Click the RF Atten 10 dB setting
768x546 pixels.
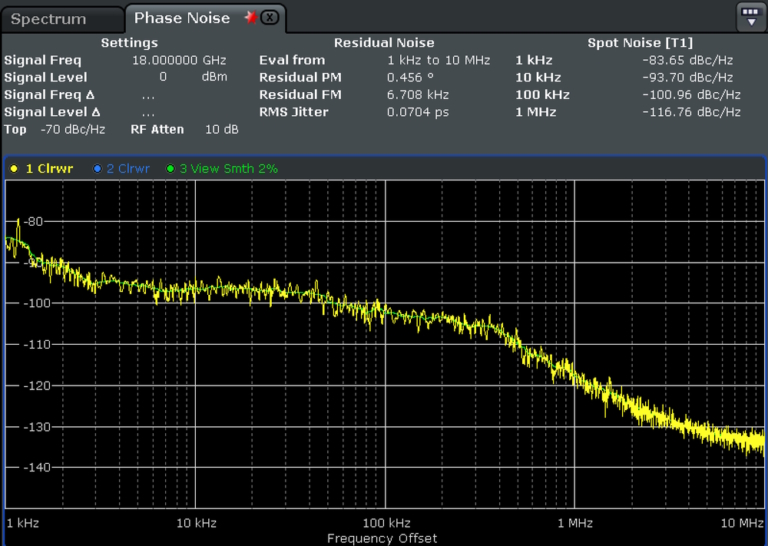click(221, 129)
